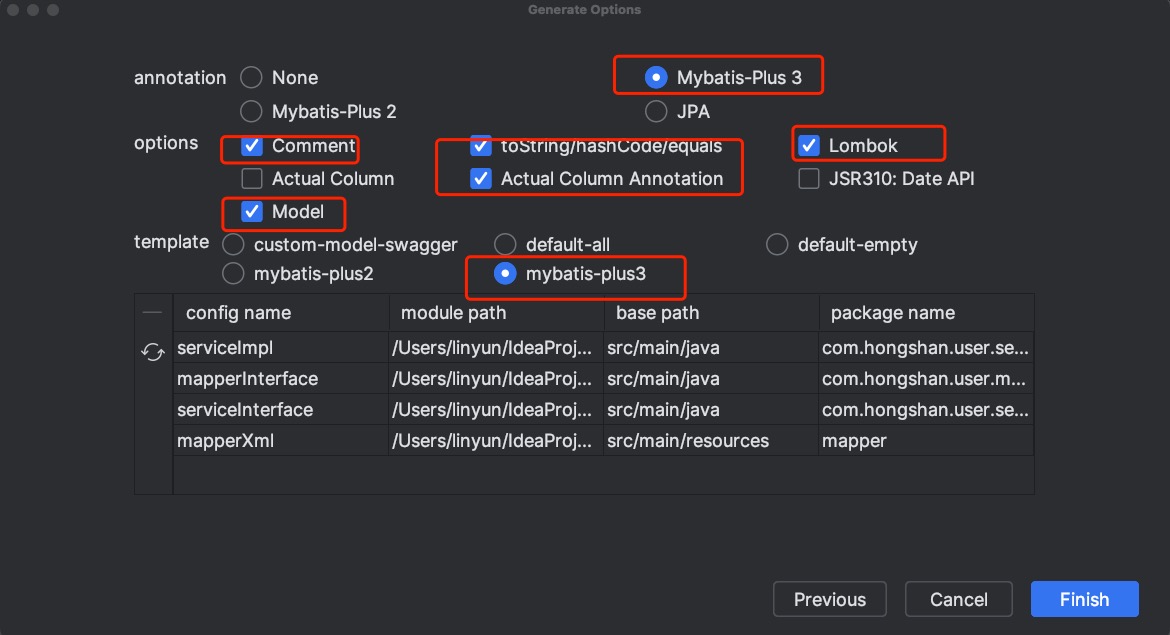
Task: Enable the Actual Column checkbox
Action: coord(252,178)
